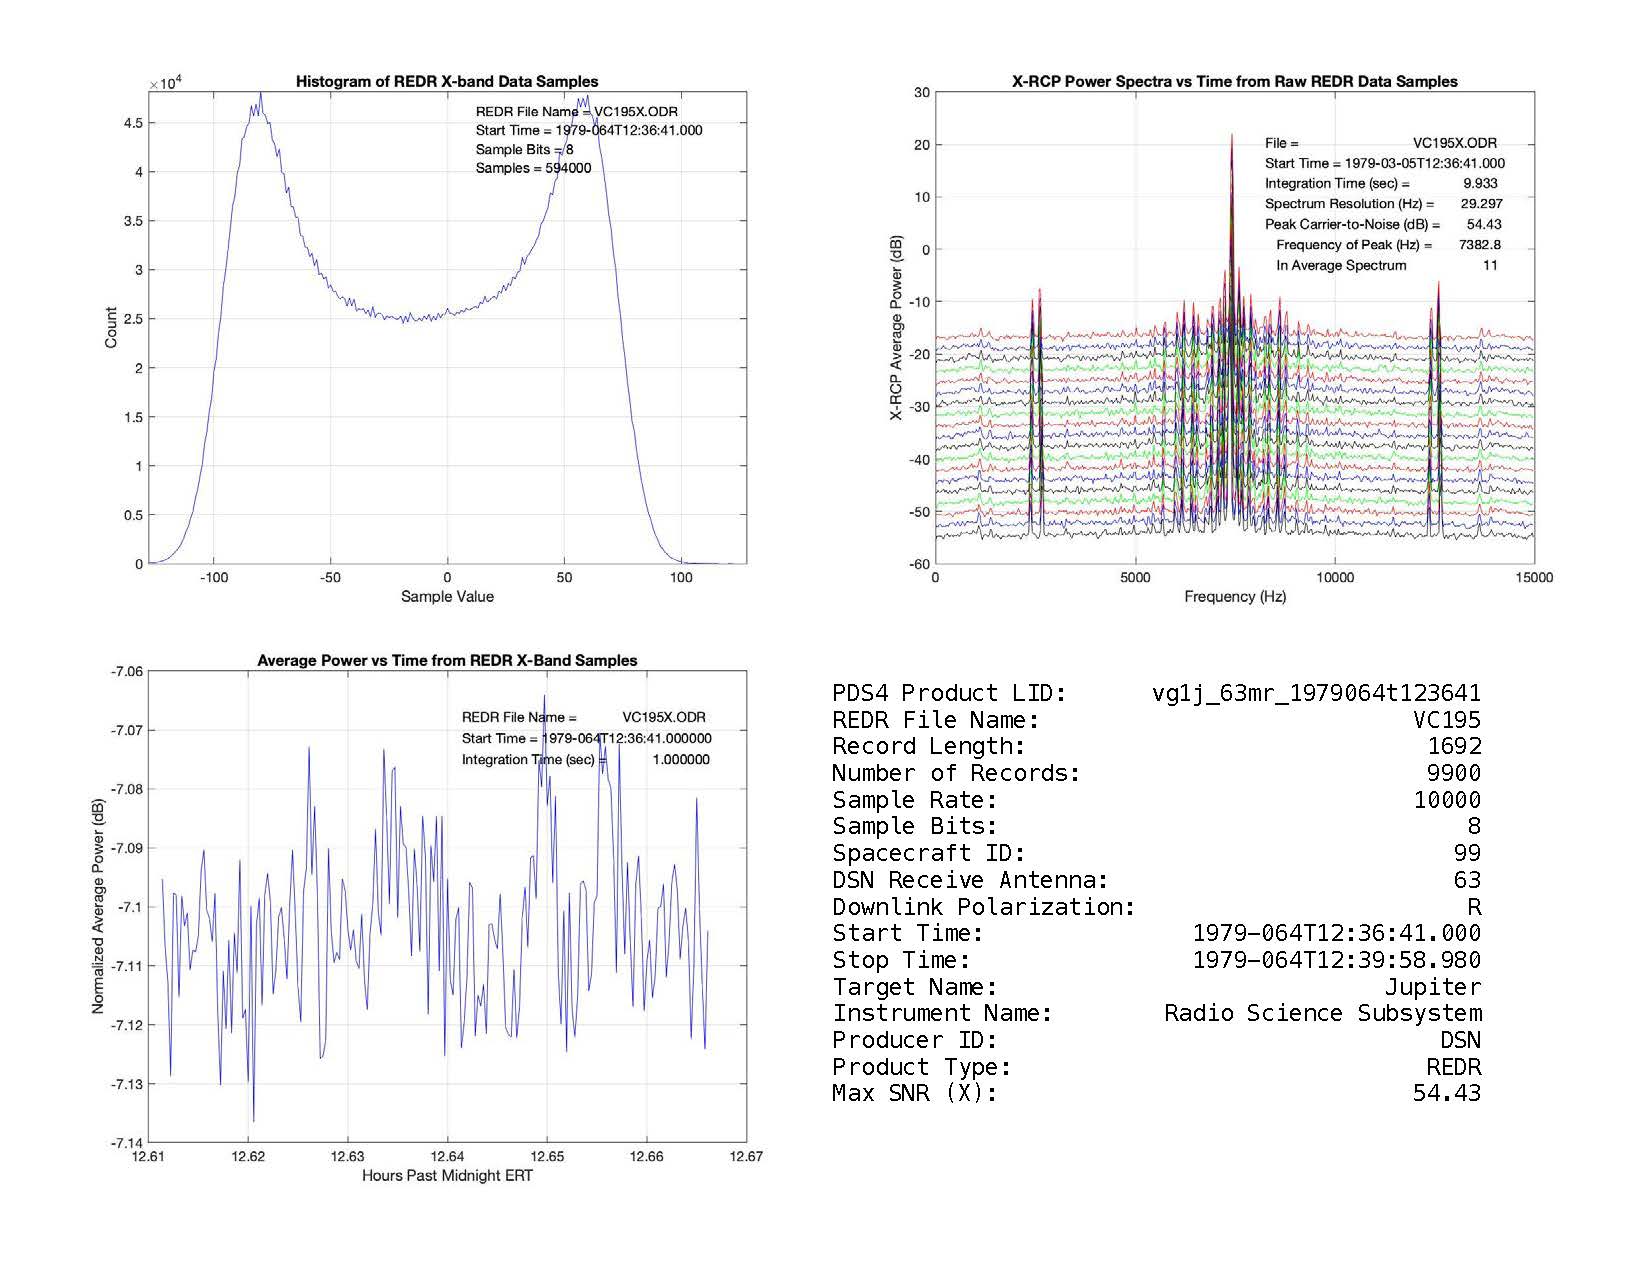Click the 'Sample Rate:' 10000 value

[1447, 800]
